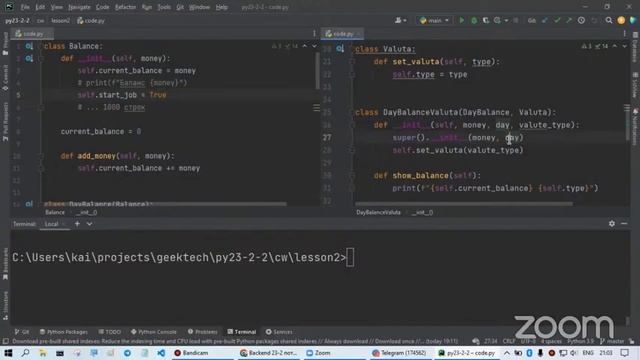Viewport: 640px width, 360px height.
Task: Open the Edit menu
Action: click(x=40, y=7)
